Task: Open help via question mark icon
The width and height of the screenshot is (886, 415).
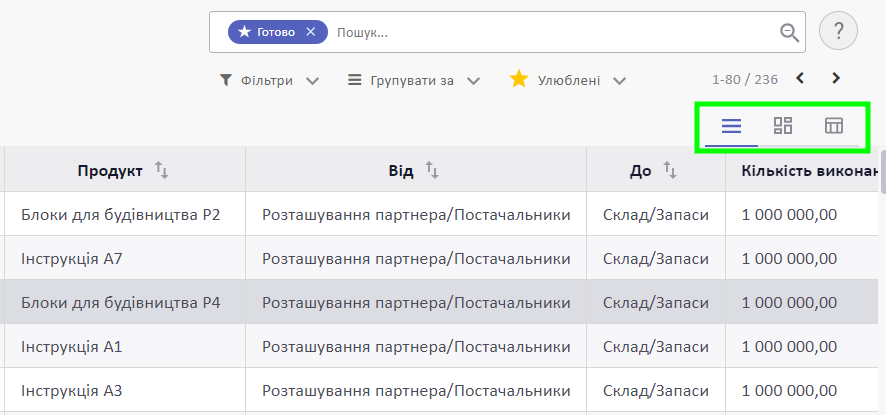Action: coord(839,31)
